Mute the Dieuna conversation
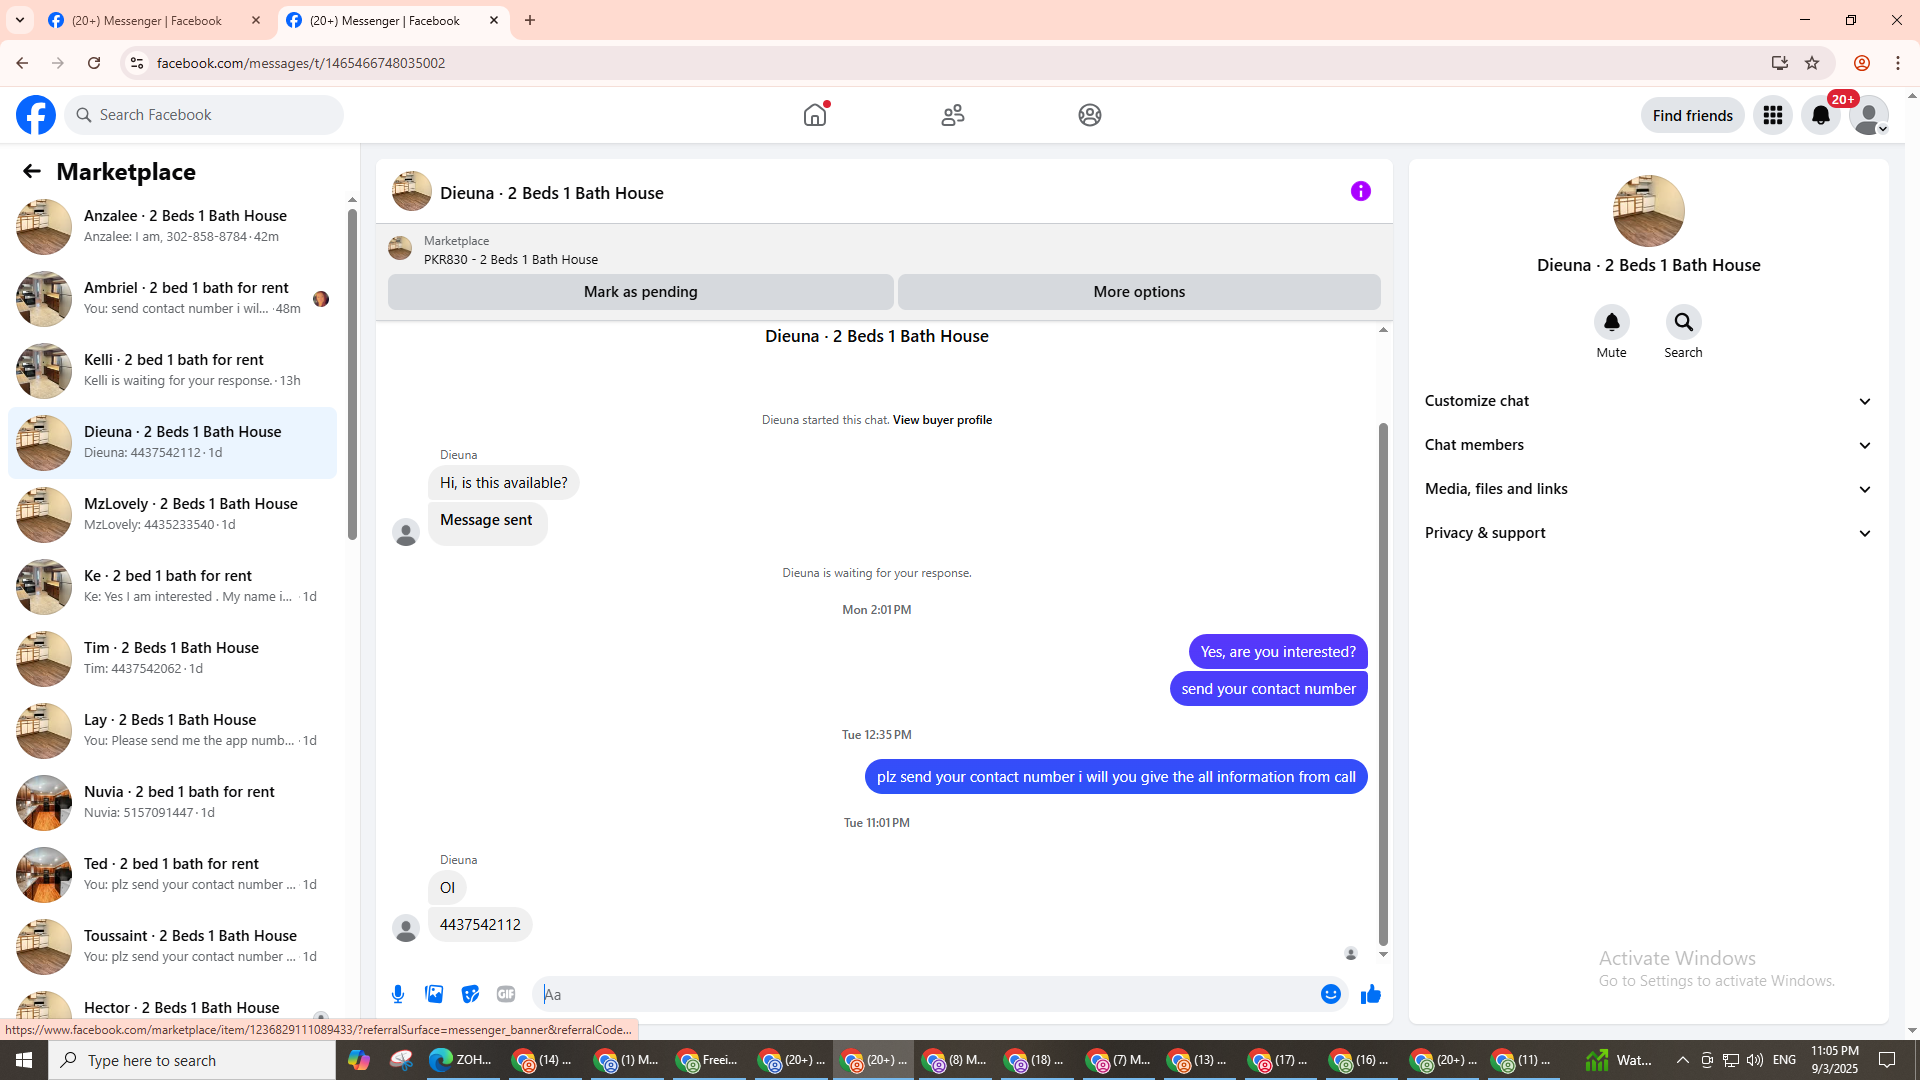Viewport: 1920px width, 1080px height. 1611,322
